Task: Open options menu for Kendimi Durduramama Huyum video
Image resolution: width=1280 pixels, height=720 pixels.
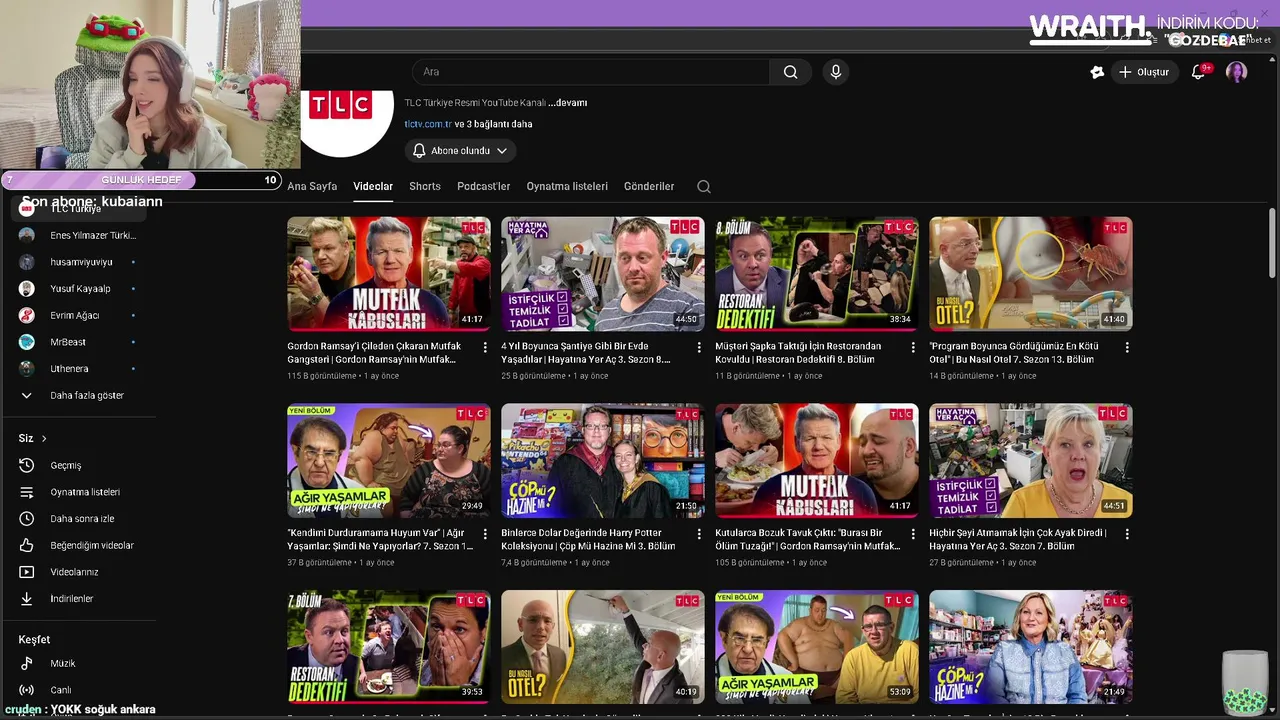Action: [x=485, y=534]
